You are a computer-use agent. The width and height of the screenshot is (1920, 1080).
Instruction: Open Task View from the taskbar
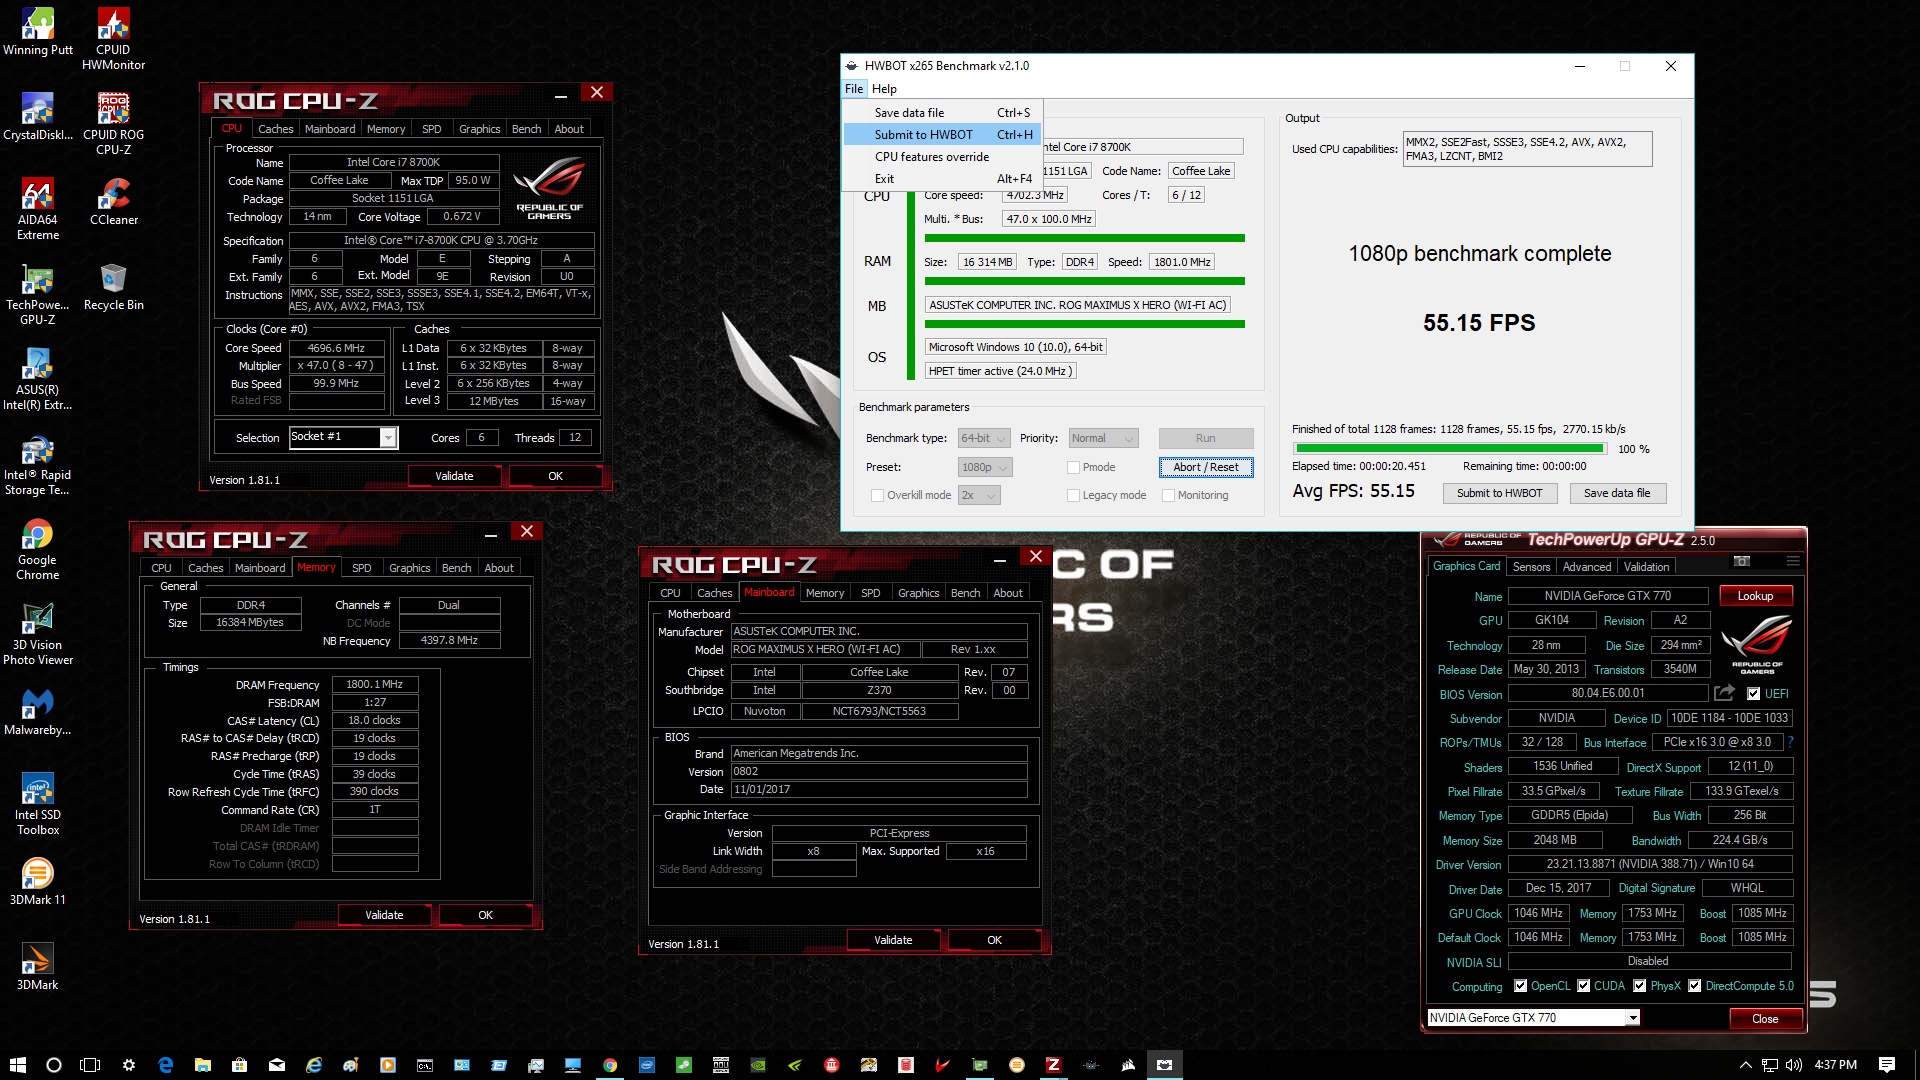click(90, 1065)
